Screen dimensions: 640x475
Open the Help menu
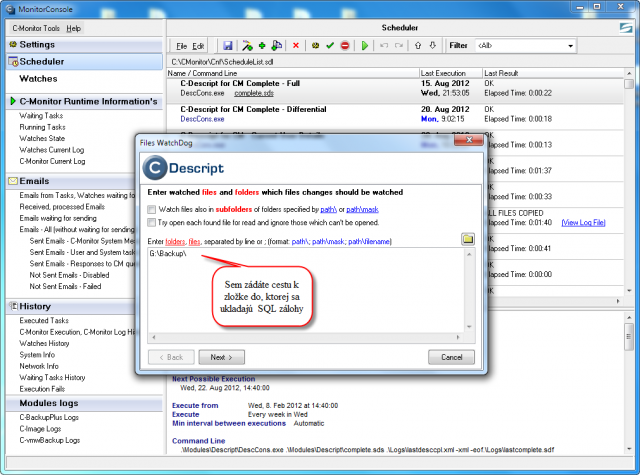tap(73, 28)
